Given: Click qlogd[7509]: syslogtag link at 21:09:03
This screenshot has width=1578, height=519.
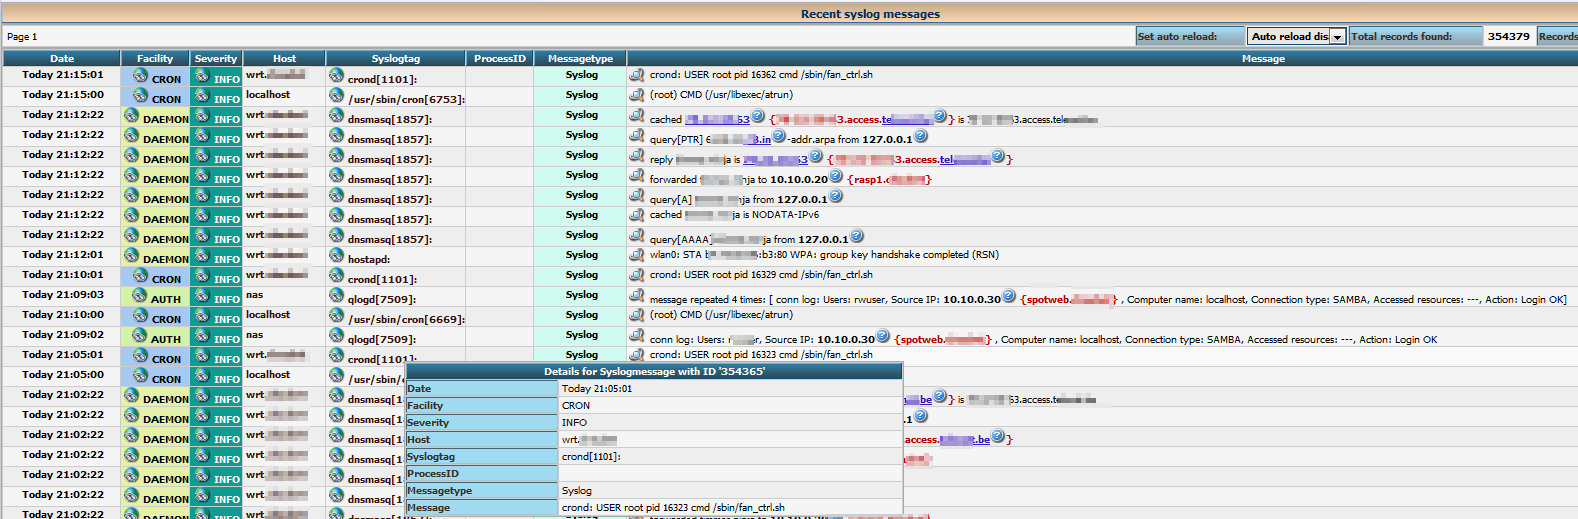Looking at the screenshot, I should (382, 299).
